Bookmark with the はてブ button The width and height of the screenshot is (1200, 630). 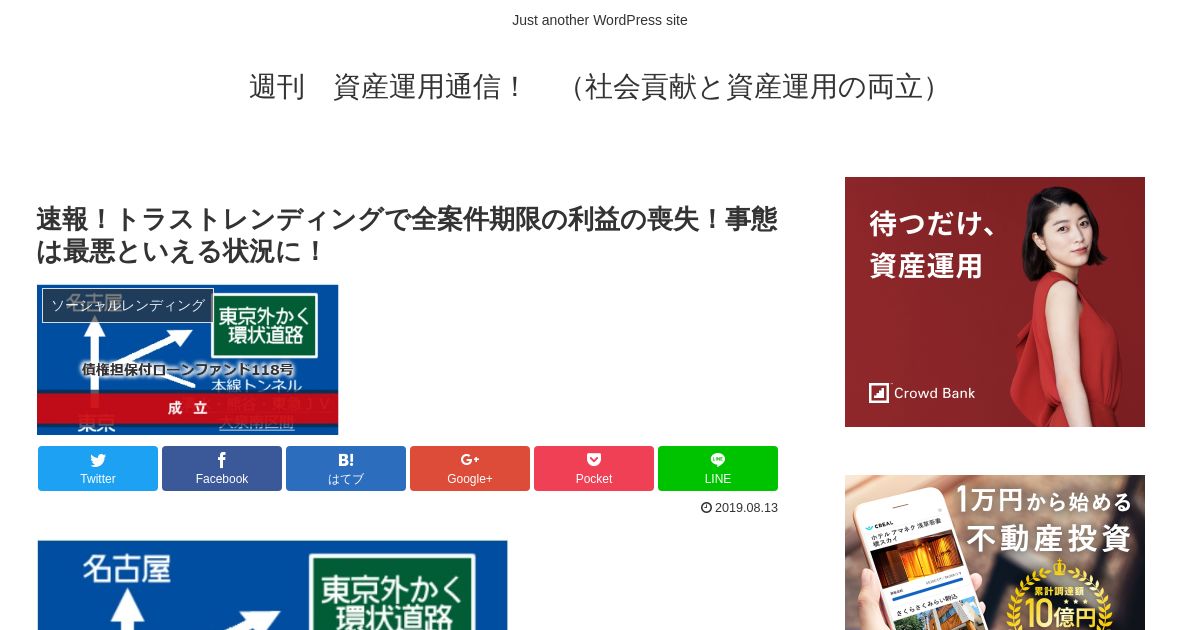(346, 468)
